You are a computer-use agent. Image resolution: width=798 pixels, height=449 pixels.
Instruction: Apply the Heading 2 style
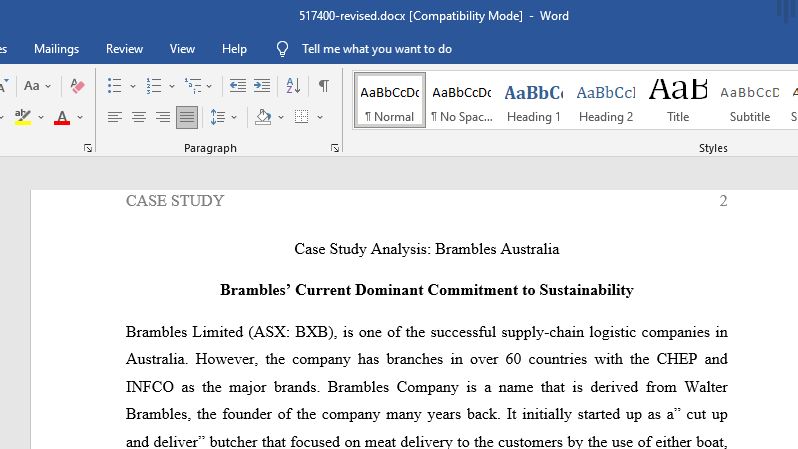click(606, 100)
